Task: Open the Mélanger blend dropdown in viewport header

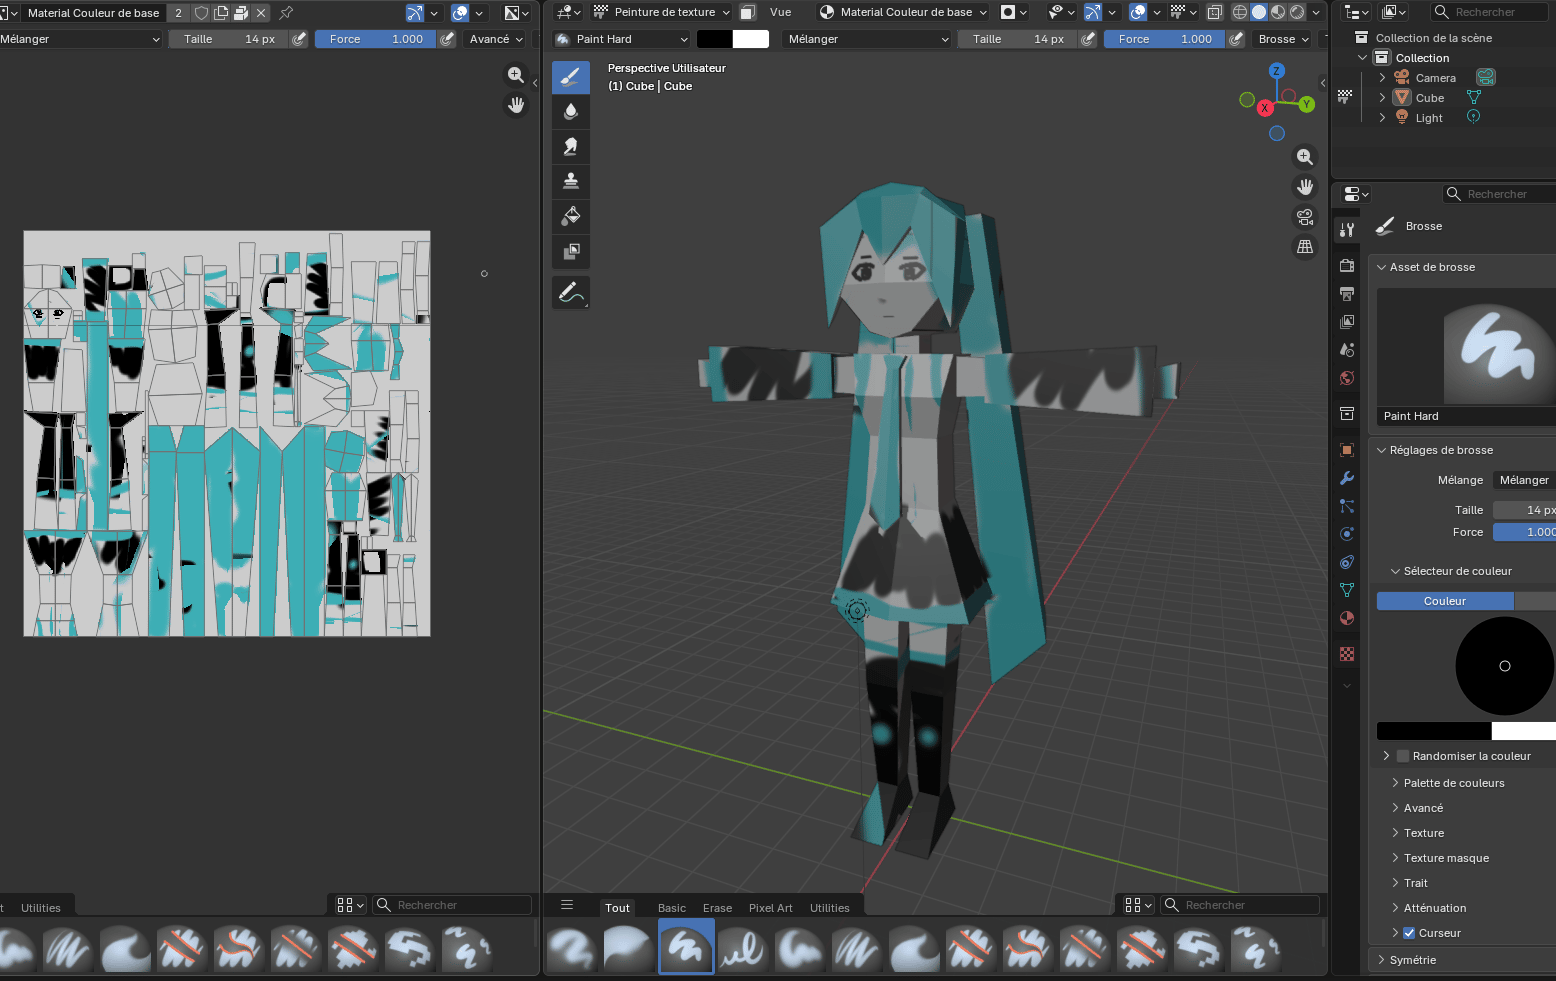Action: [x=866, y=39]
